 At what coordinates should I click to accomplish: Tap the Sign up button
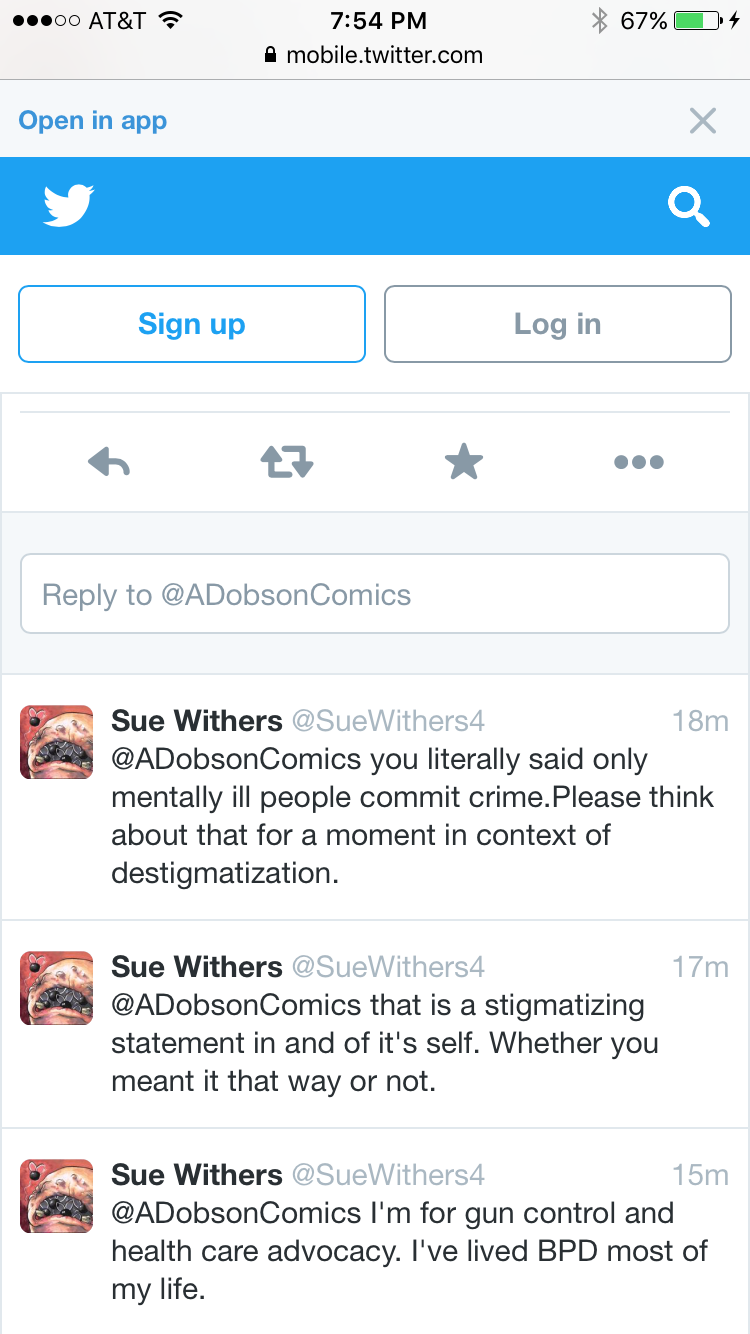[x=192, y=324]
